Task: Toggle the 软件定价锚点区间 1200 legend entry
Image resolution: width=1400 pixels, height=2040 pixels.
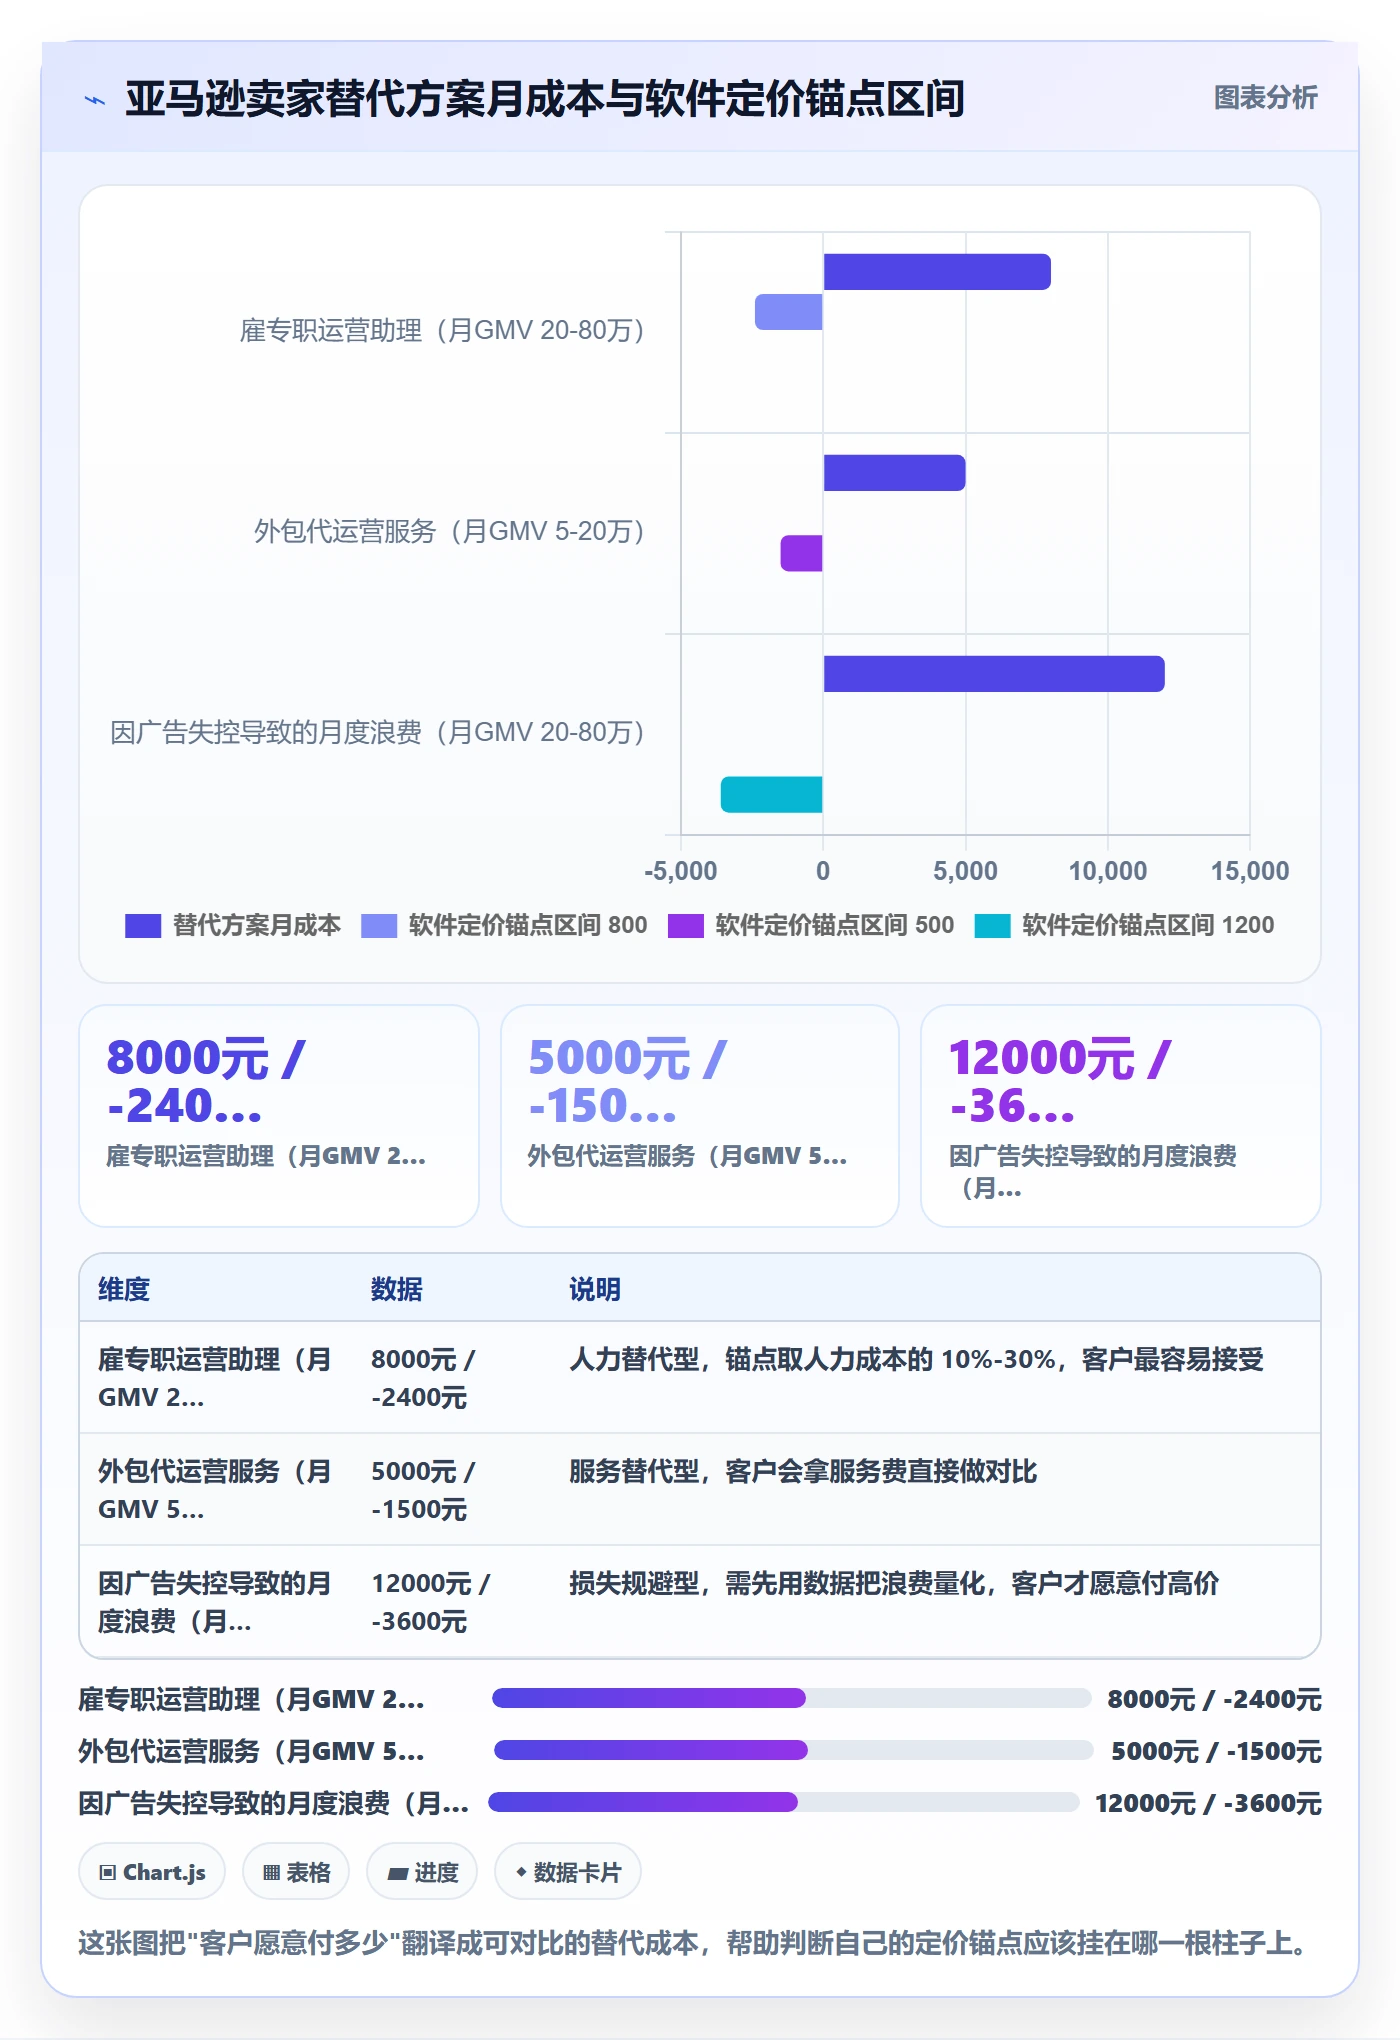Action: click(1124, 925)
